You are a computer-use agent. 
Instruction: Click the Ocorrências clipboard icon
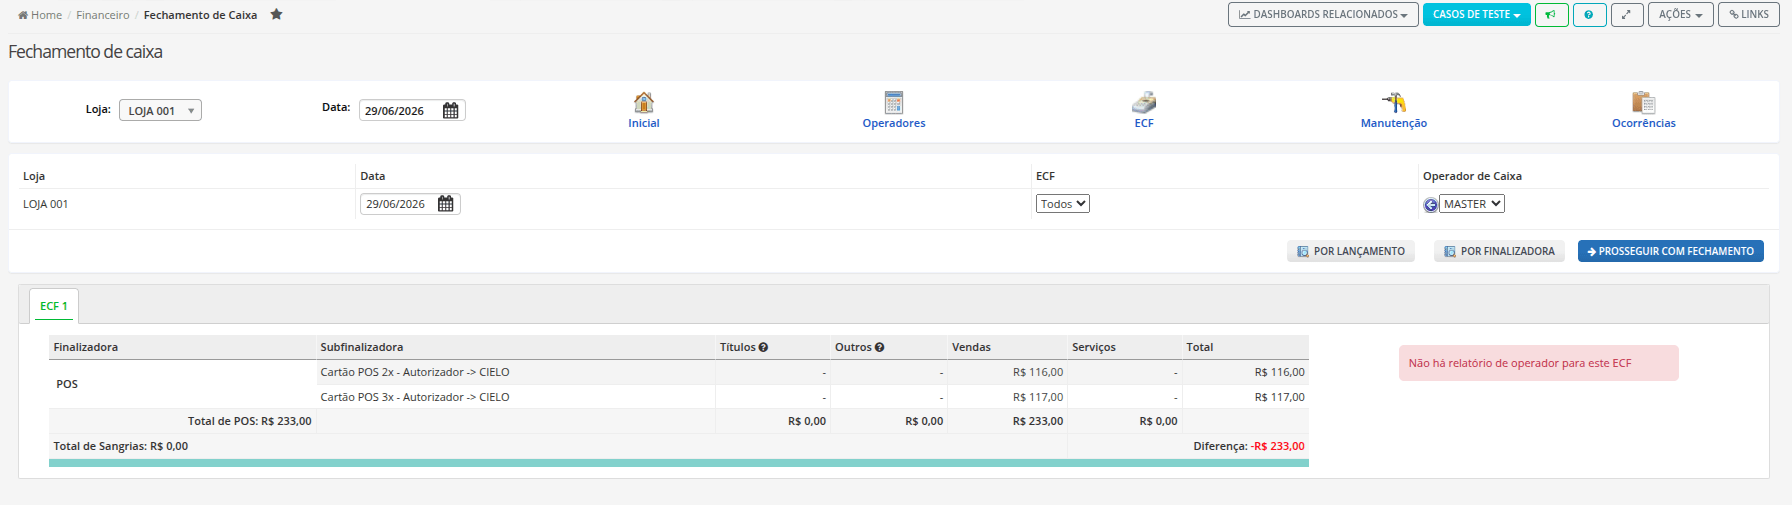click(1644, 102)
